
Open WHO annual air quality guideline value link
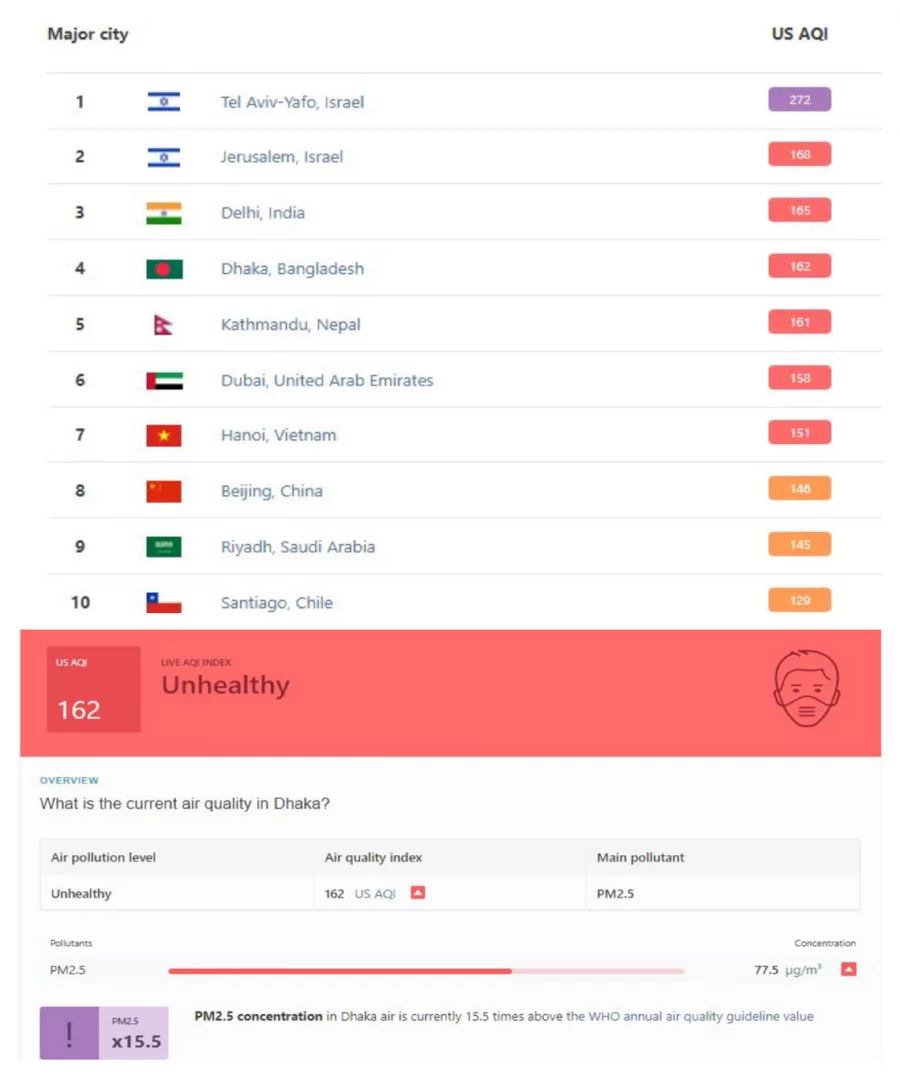(700, 1016)
